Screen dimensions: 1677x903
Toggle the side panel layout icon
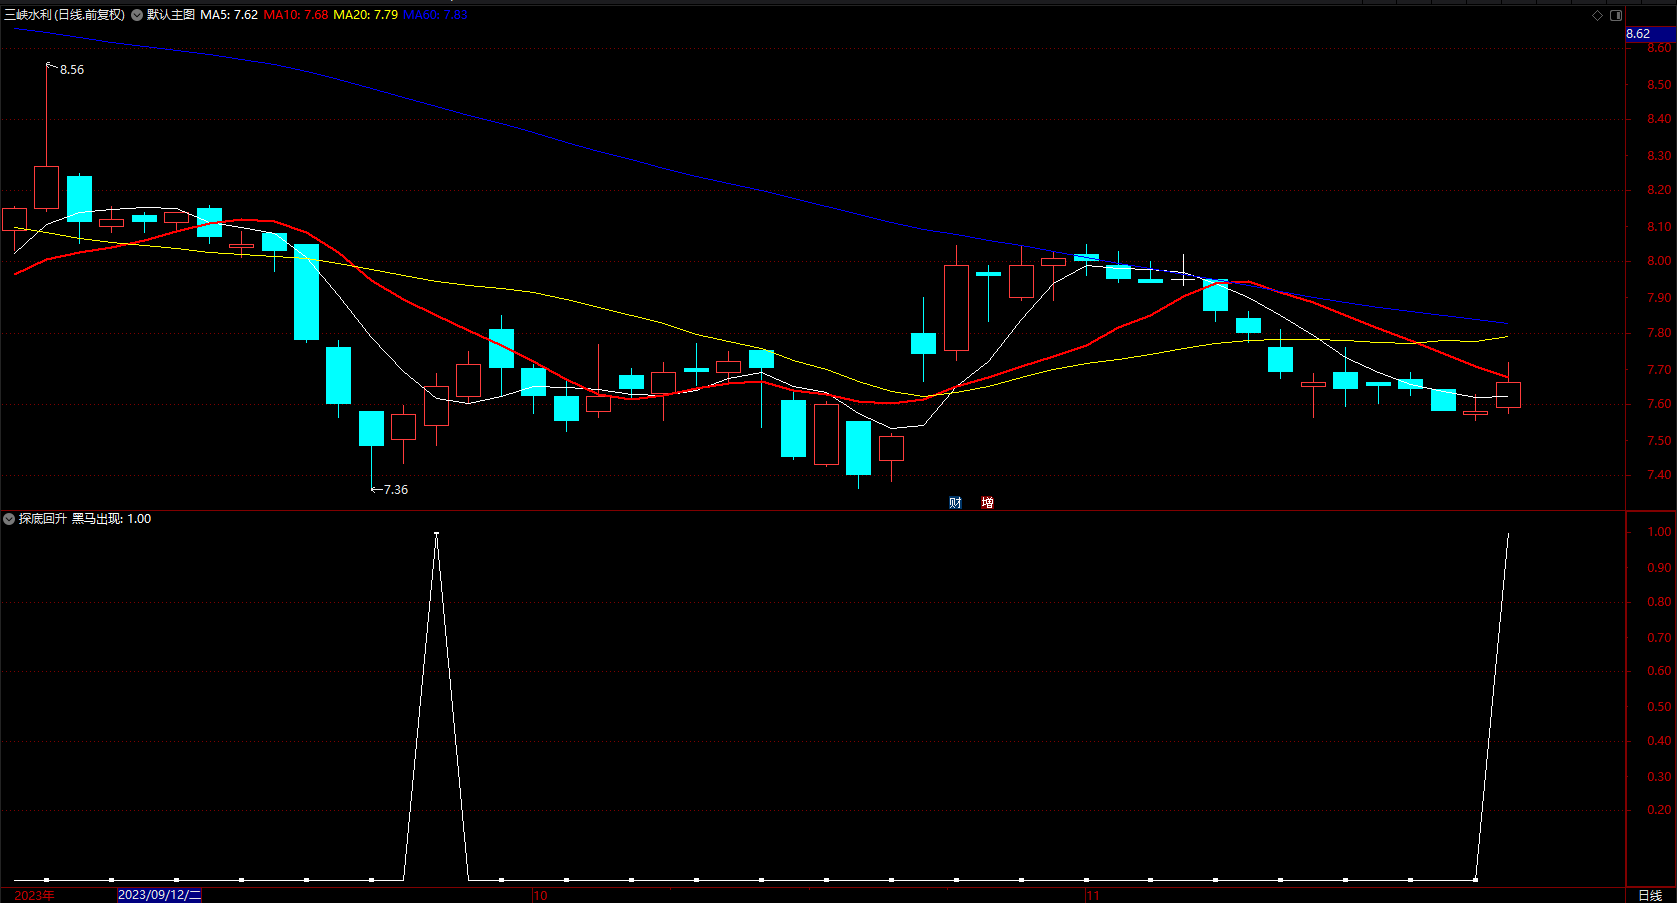pyautogui.click(x=1616, y=15)
